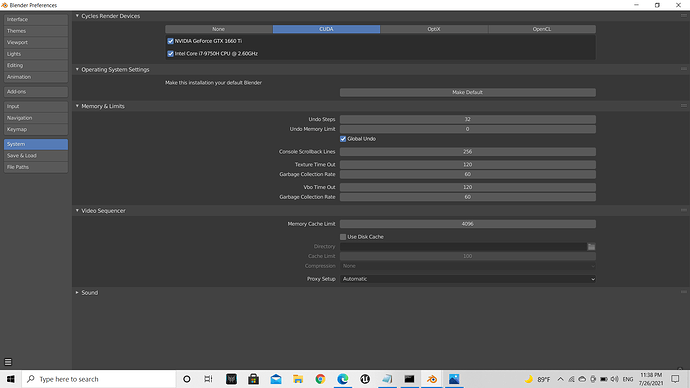
Task: Open the Keymap preferences section
Action: [x=36, y=129]
